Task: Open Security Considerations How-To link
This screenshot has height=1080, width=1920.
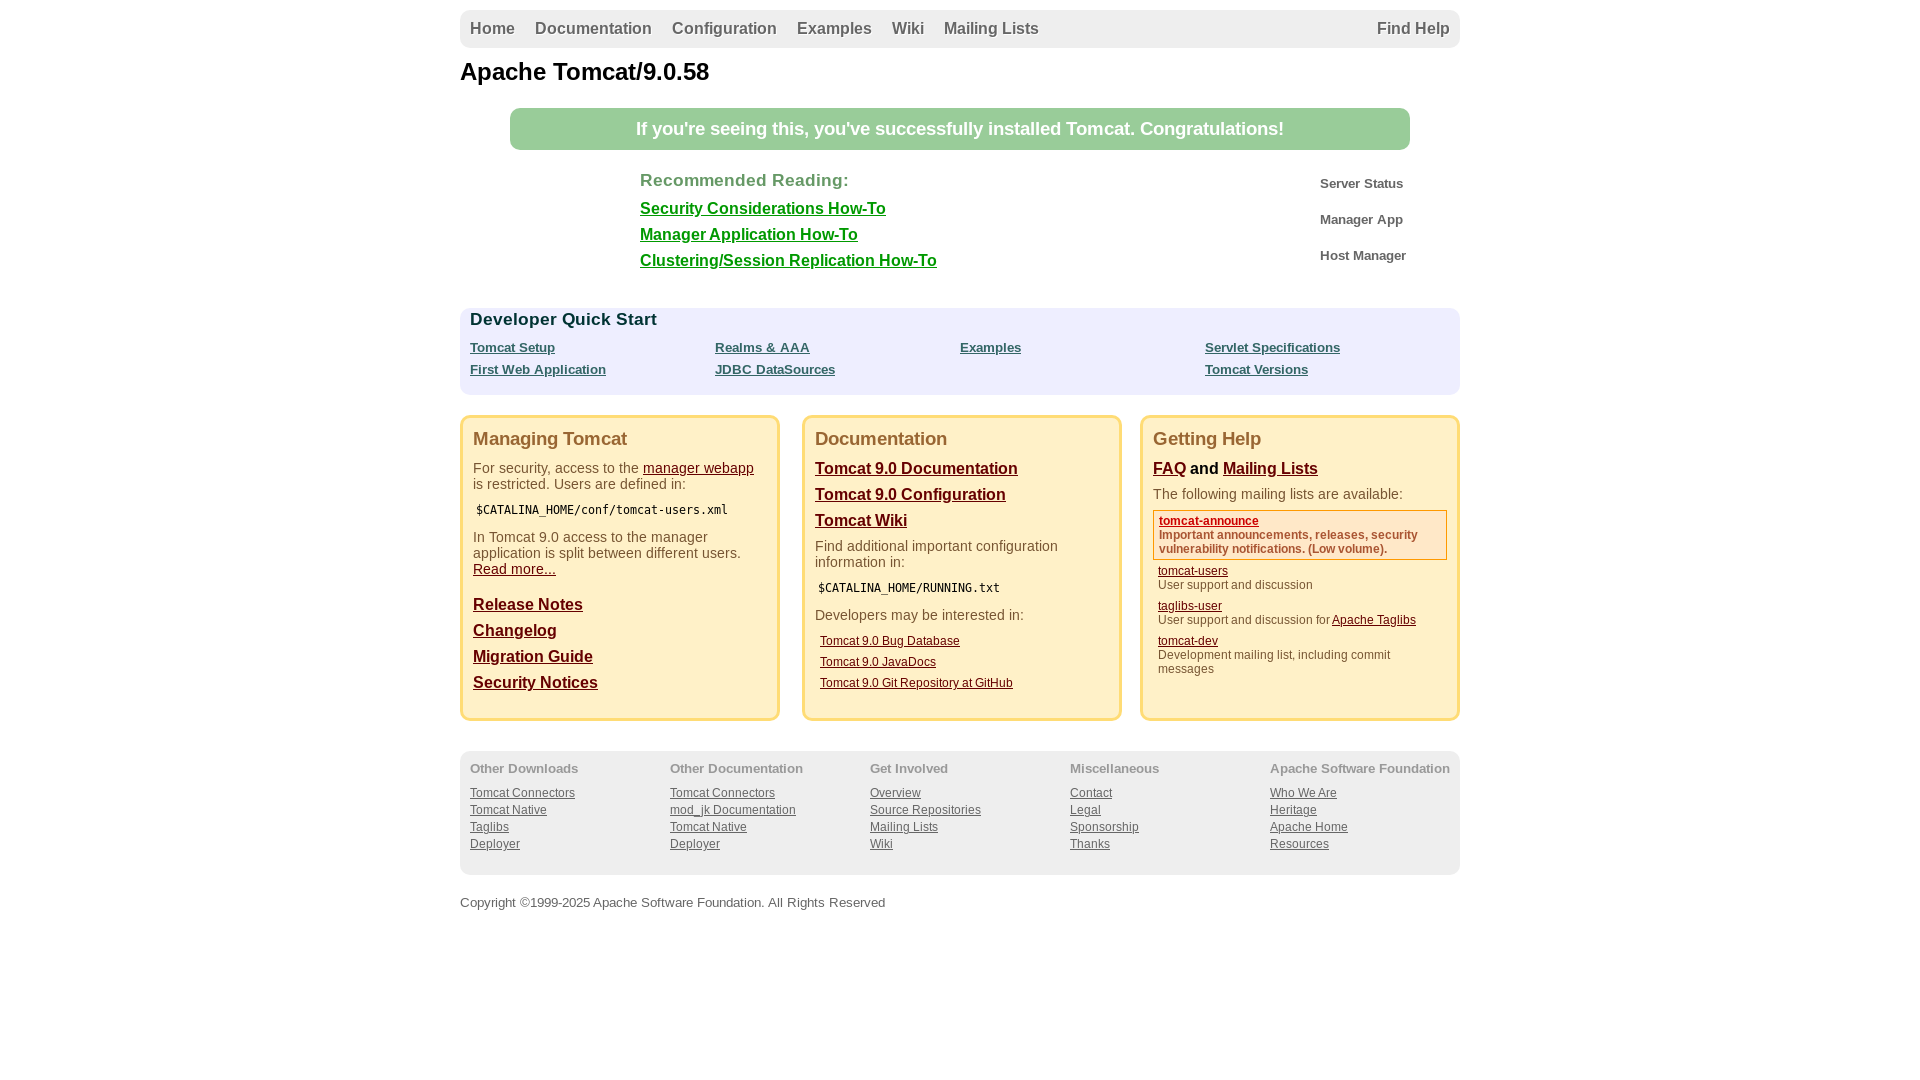Action: point(763,209)
